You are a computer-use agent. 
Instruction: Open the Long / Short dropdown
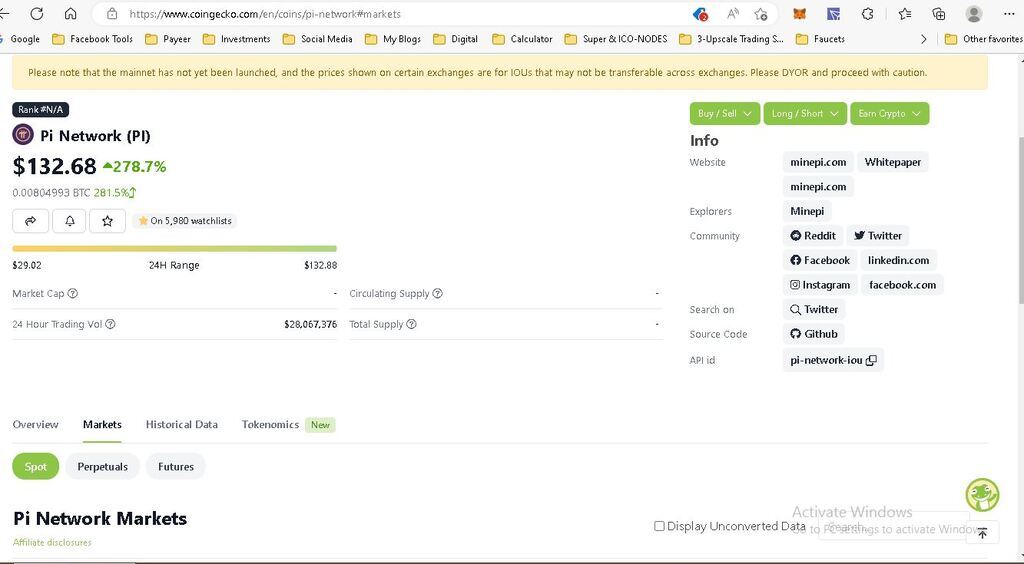804,114
